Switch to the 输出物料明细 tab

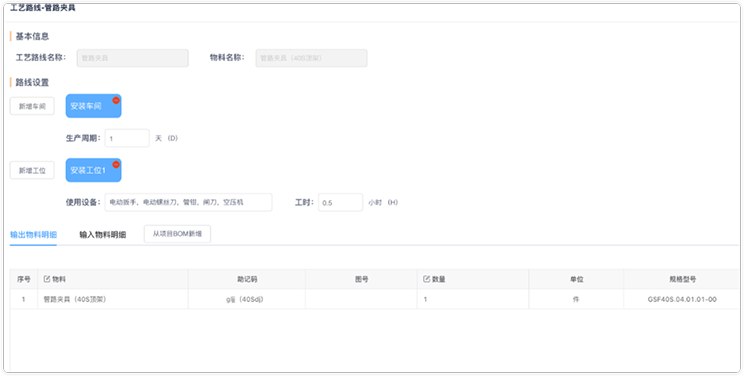tap(33, 235)
